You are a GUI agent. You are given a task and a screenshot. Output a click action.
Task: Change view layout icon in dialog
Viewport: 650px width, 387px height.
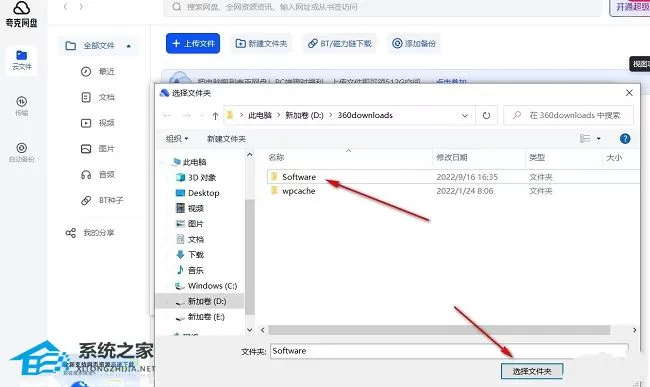click(x=585, y=138)
